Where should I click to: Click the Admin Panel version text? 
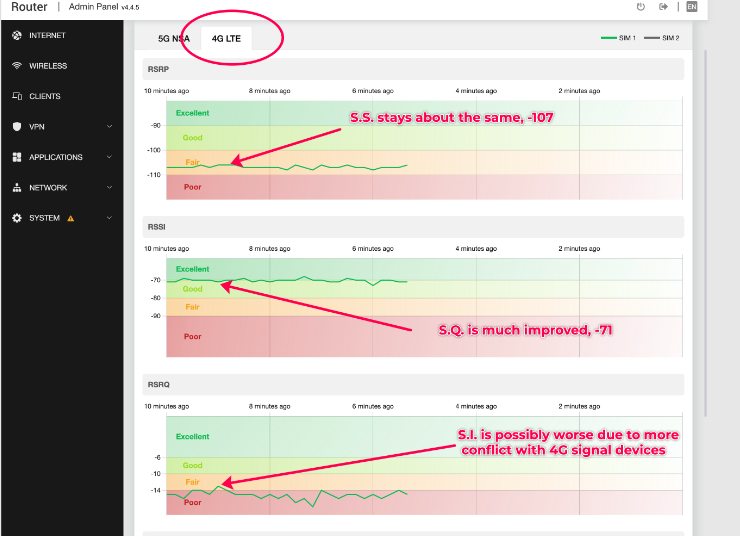point(104,7)
